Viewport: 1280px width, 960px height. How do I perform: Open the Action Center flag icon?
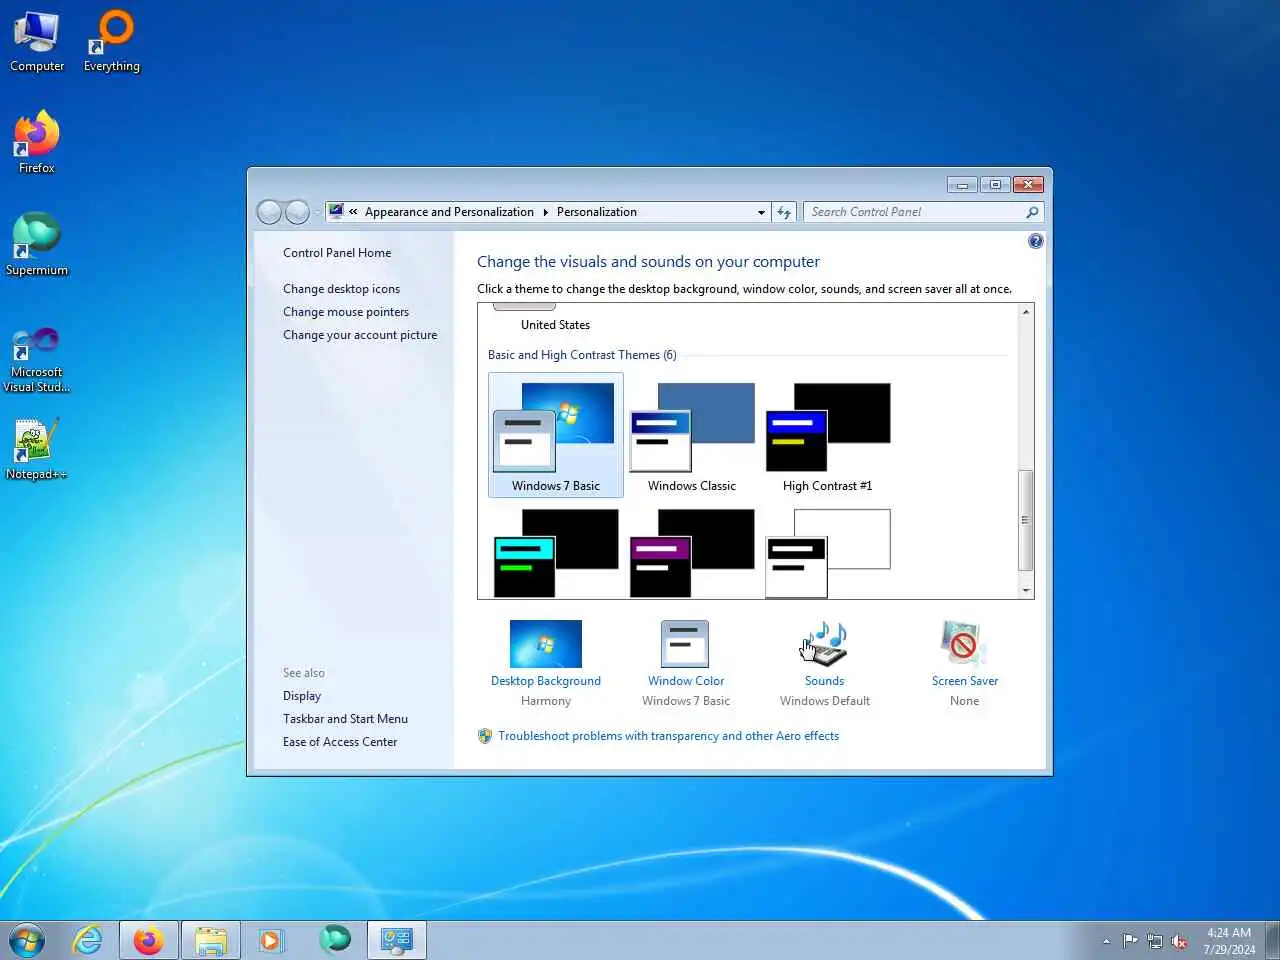1130,941
